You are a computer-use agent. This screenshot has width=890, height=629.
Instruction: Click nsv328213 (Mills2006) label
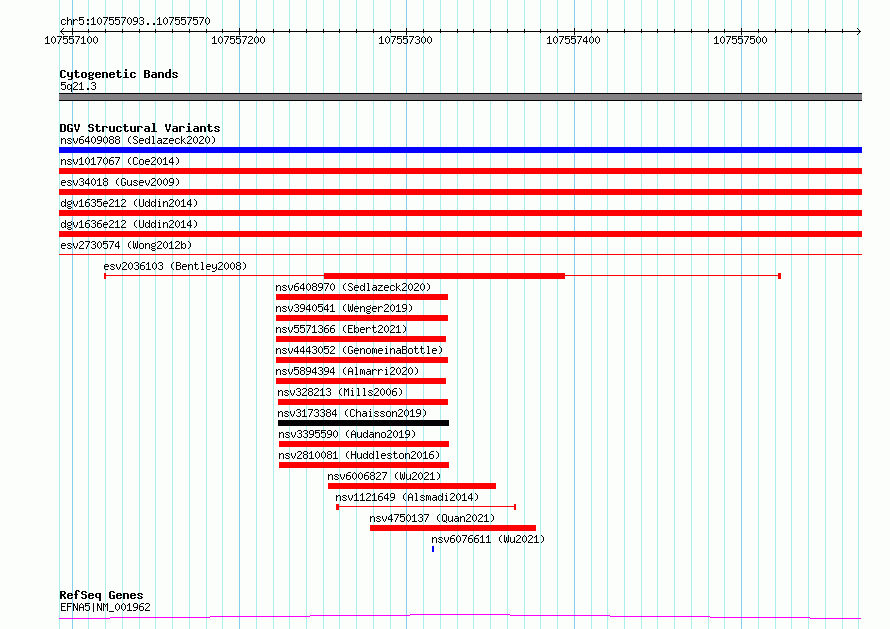[340, 392]
